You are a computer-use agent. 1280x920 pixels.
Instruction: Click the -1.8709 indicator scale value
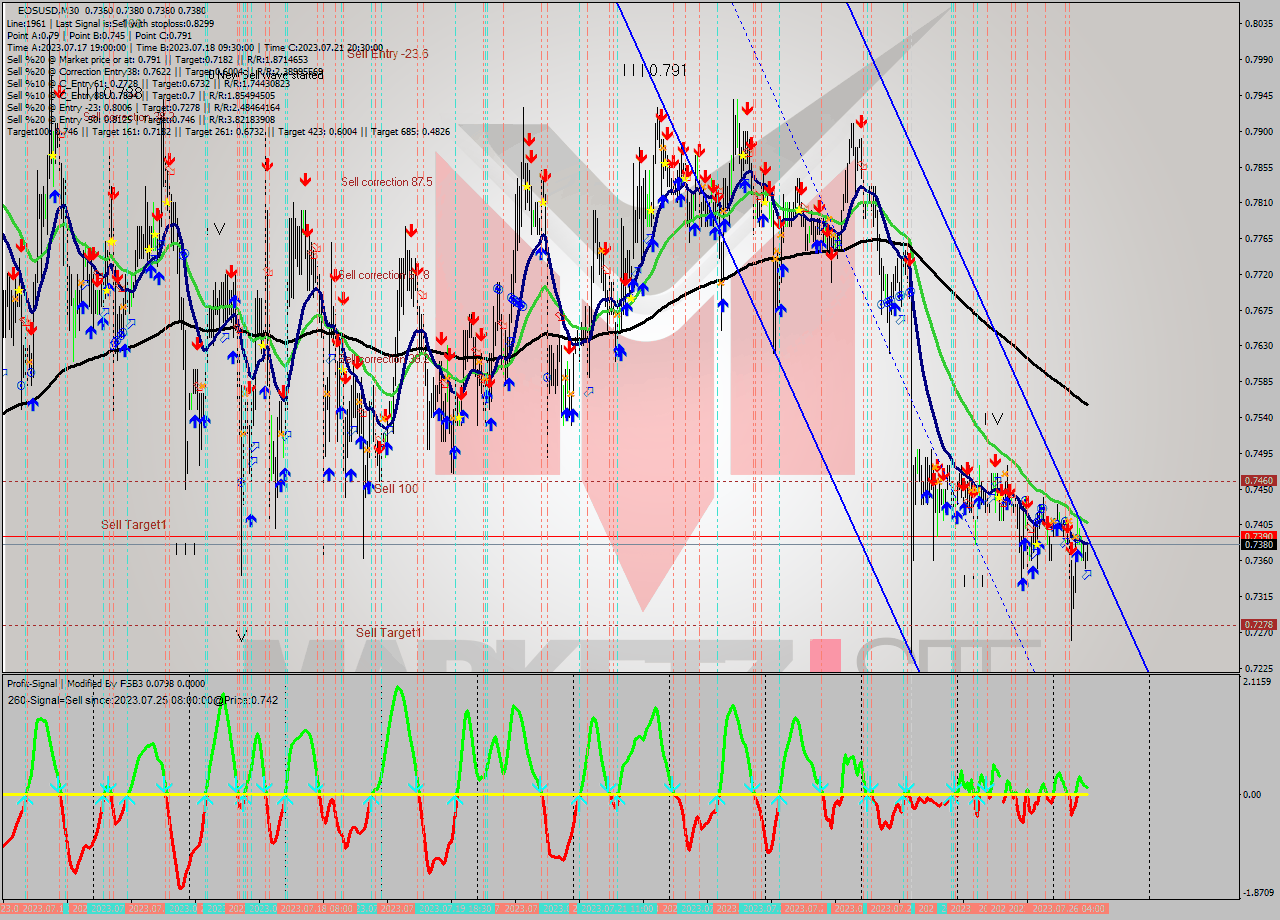click(x=1258, y=892)
